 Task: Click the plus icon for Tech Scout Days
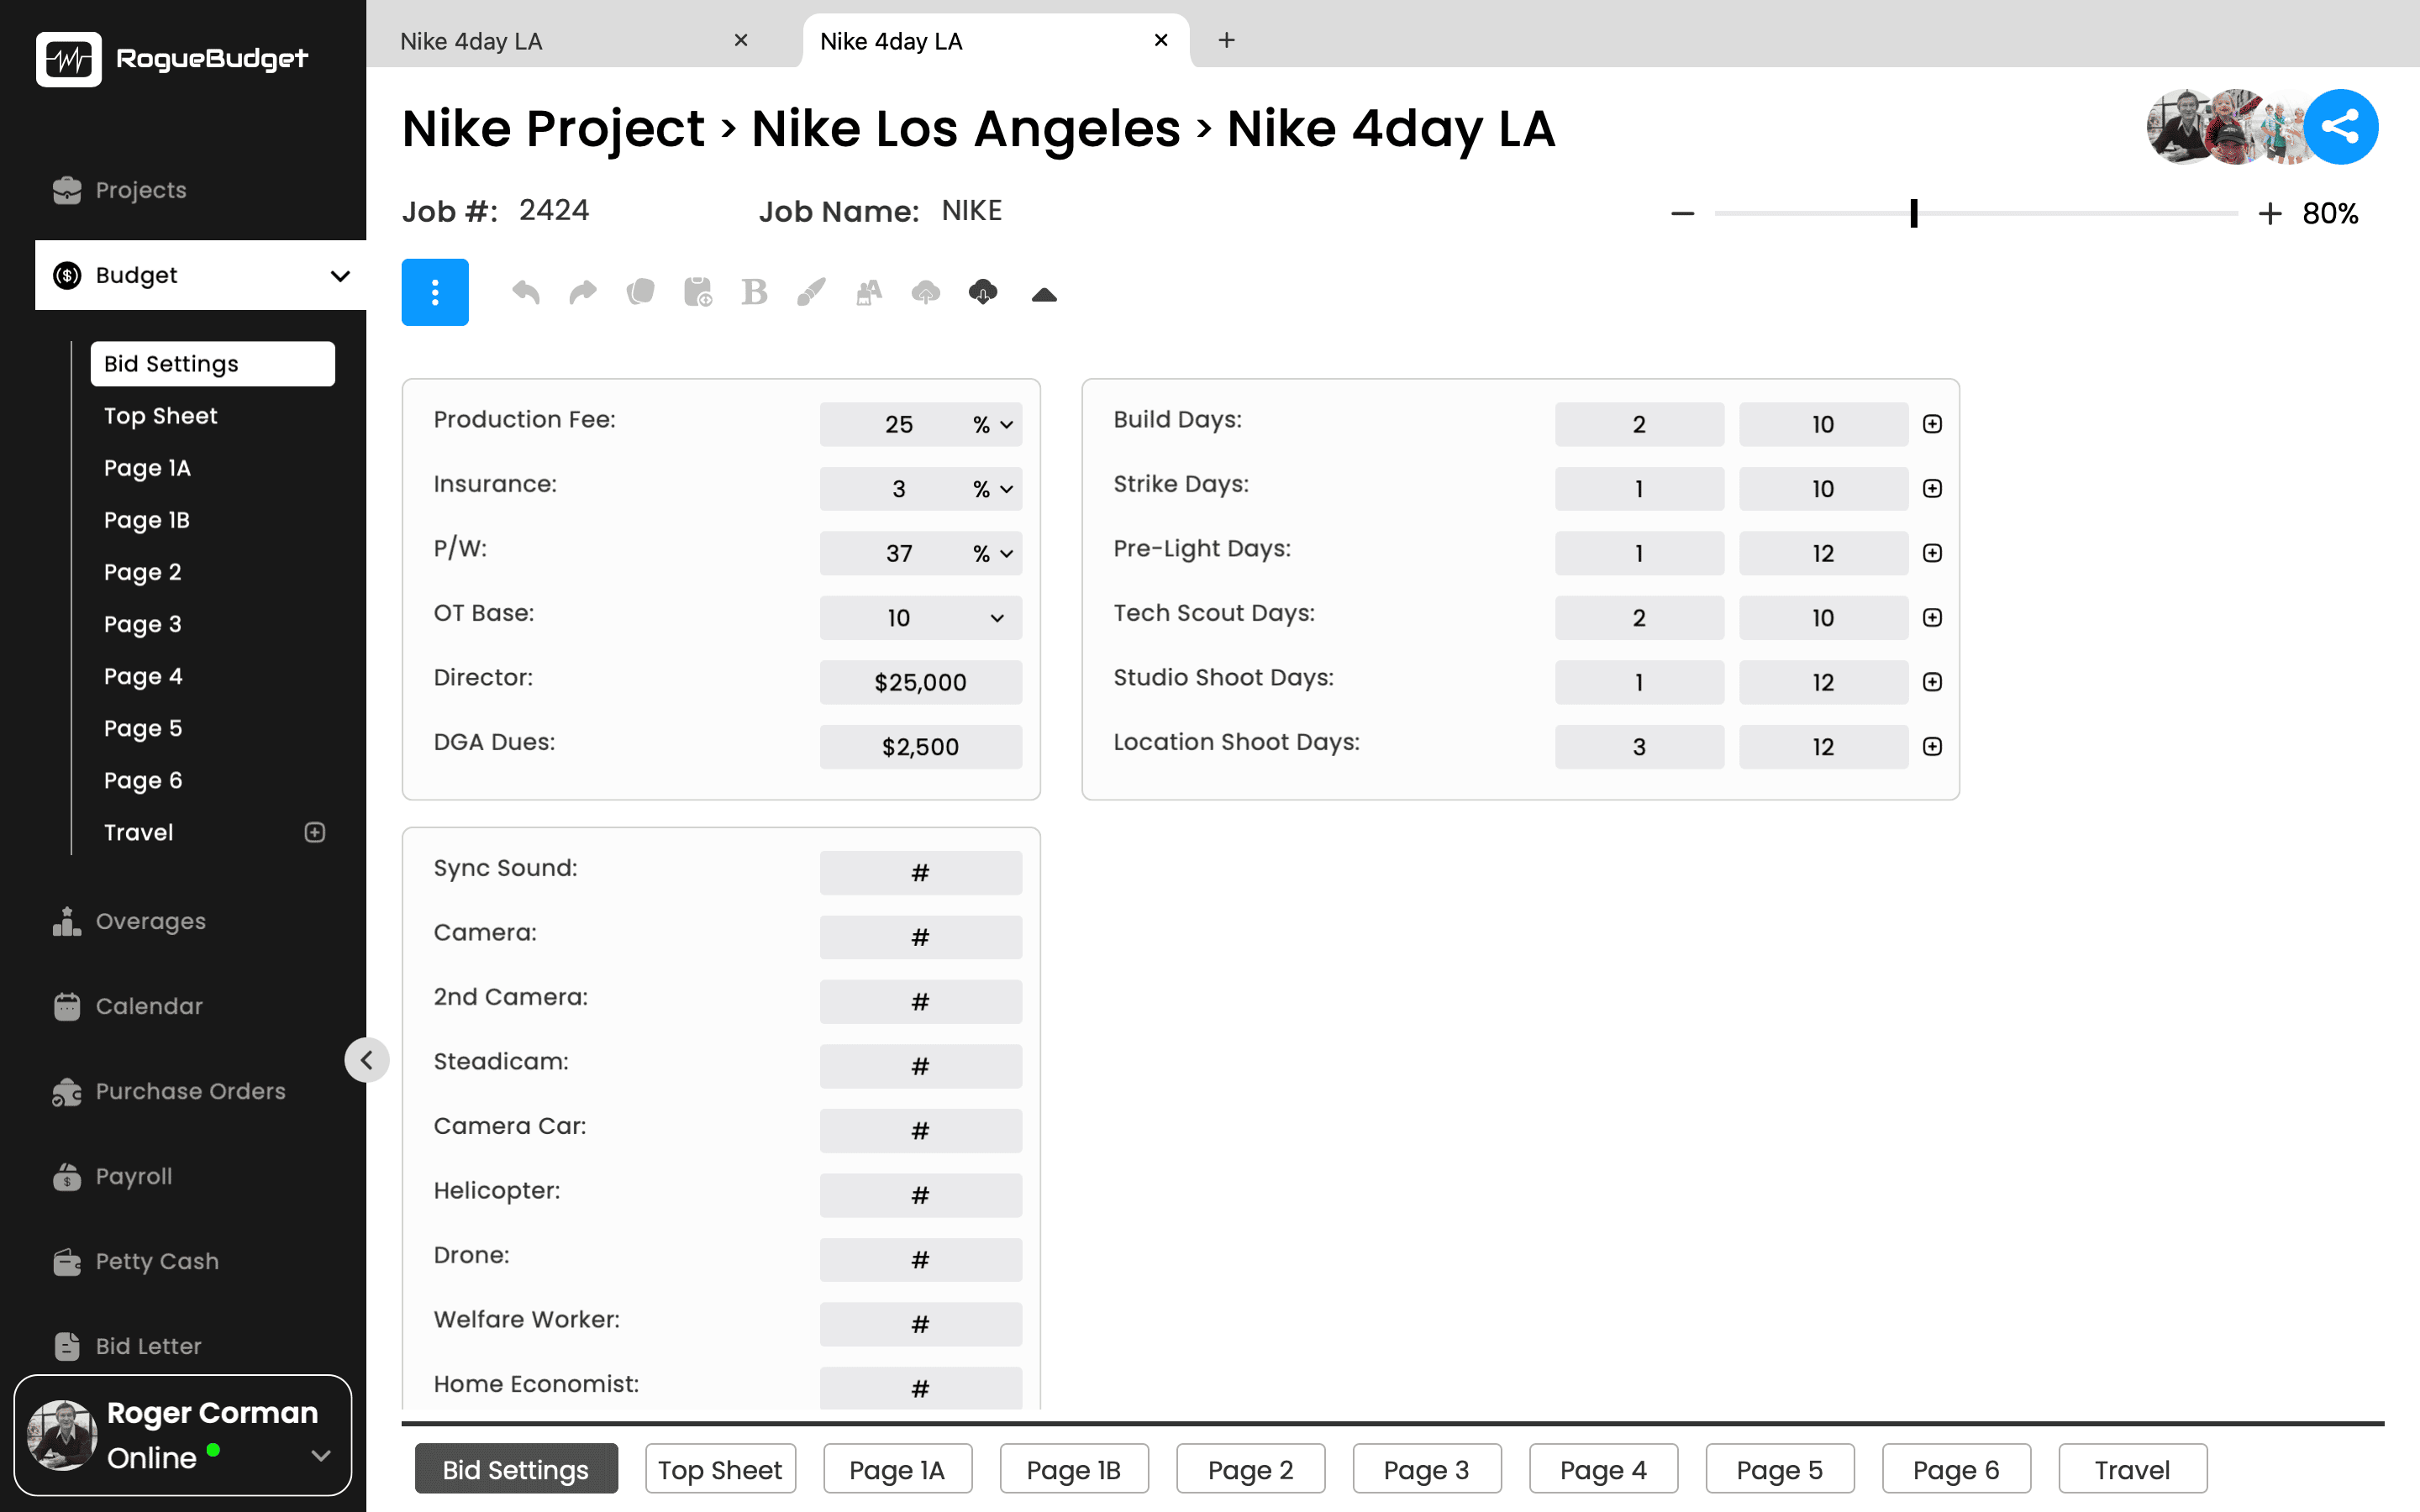(x=1932, y=617)
